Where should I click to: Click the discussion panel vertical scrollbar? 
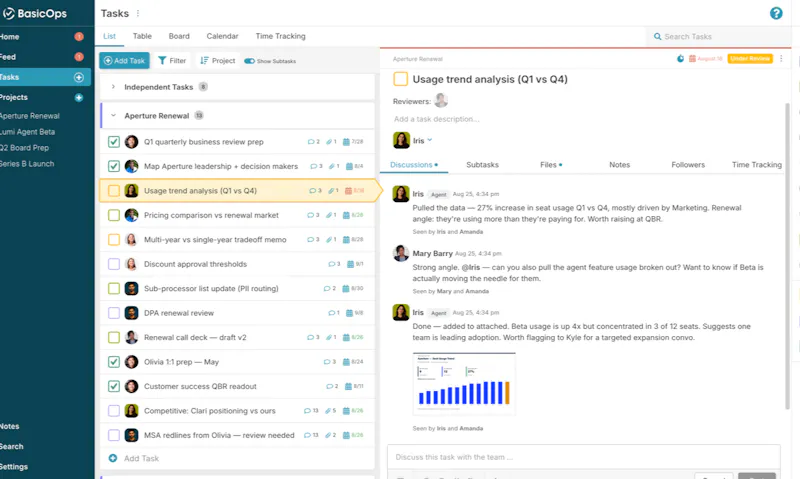(x=787, y=255)
